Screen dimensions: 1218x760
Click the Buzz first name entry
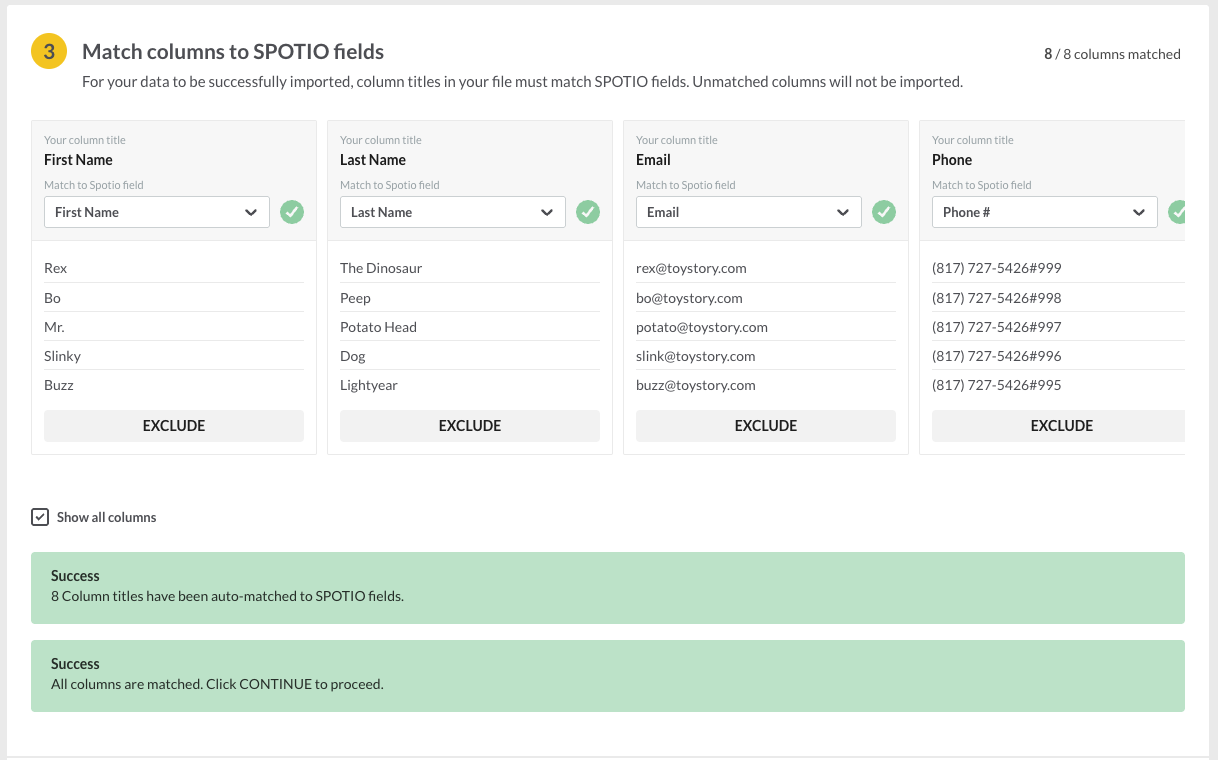point(59,385)
